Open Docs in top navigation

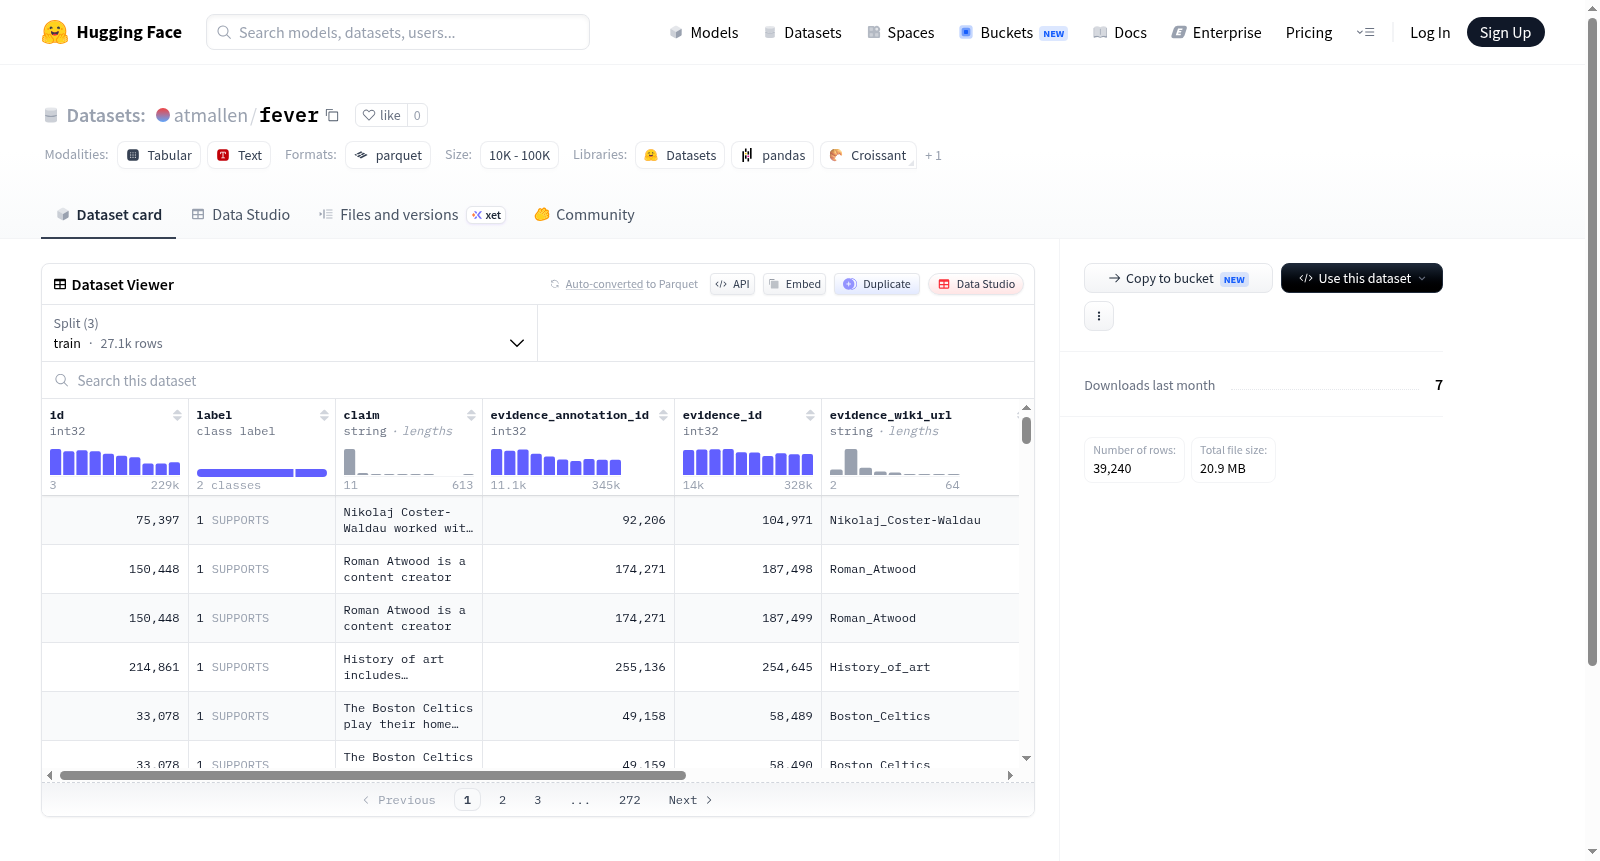(1119, 33)
